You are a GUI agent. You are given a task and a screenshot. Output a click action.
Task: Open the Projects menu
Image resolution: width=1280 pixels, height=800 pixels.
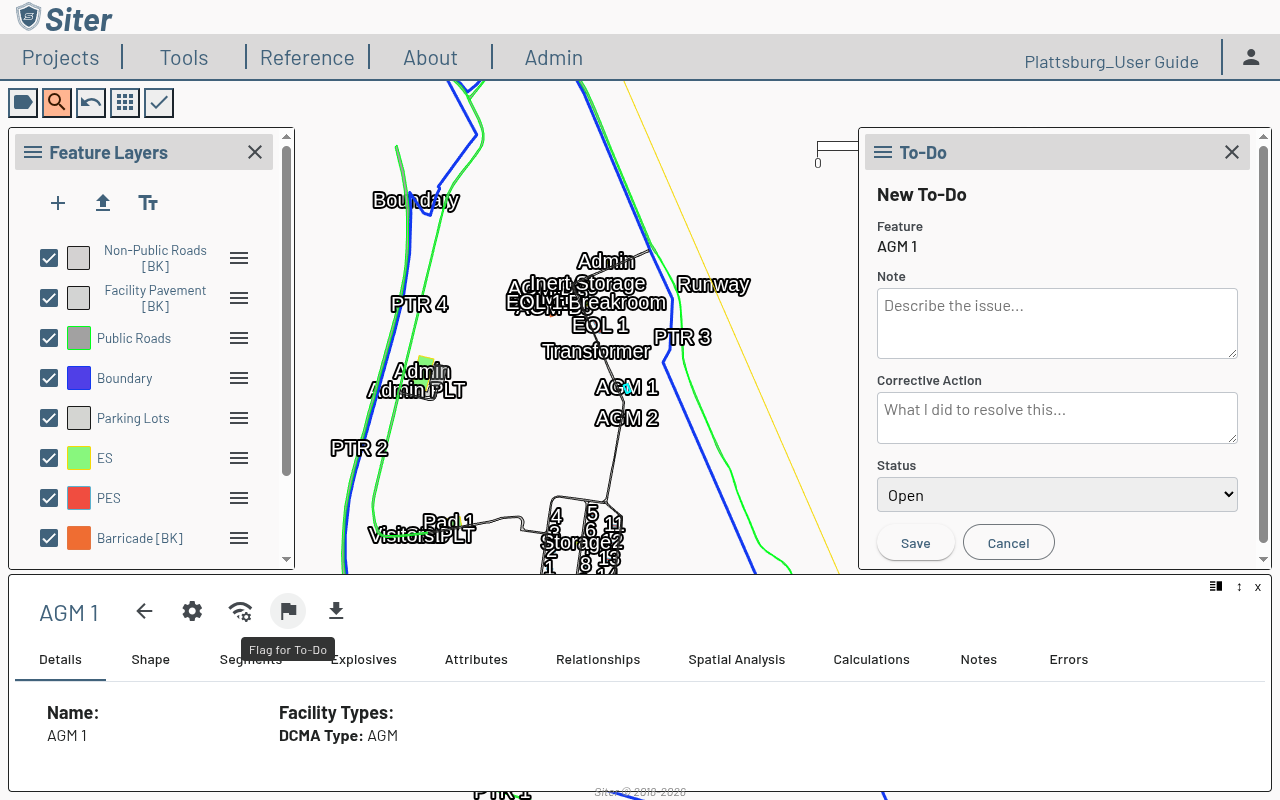[61, 58]
